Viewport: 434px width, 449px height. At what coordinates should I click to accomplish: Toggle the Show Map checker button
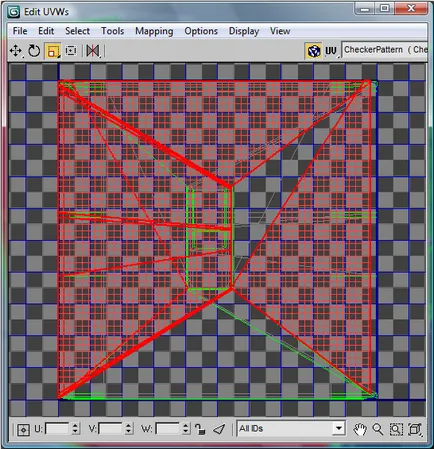pyautogui.click(x=314, y=51)
